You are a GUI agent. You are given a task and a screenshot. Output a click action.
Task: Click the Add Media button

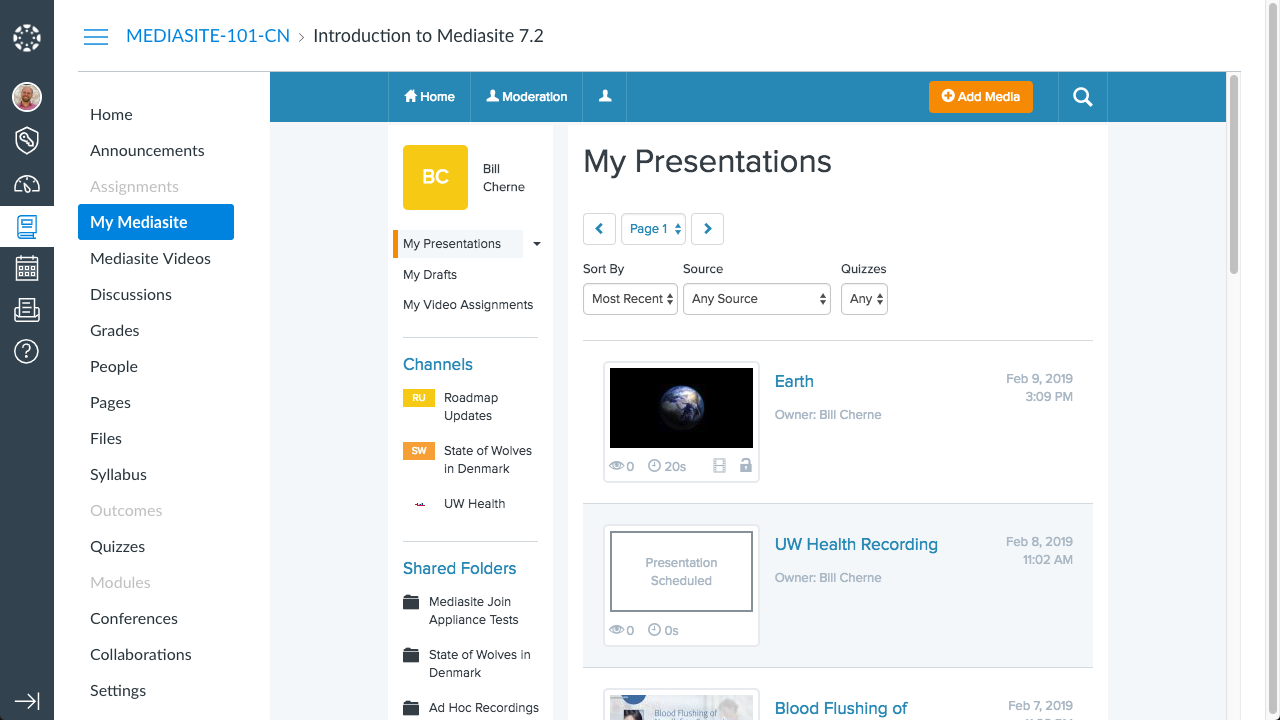pyautogui.click(x=981, y=97)
